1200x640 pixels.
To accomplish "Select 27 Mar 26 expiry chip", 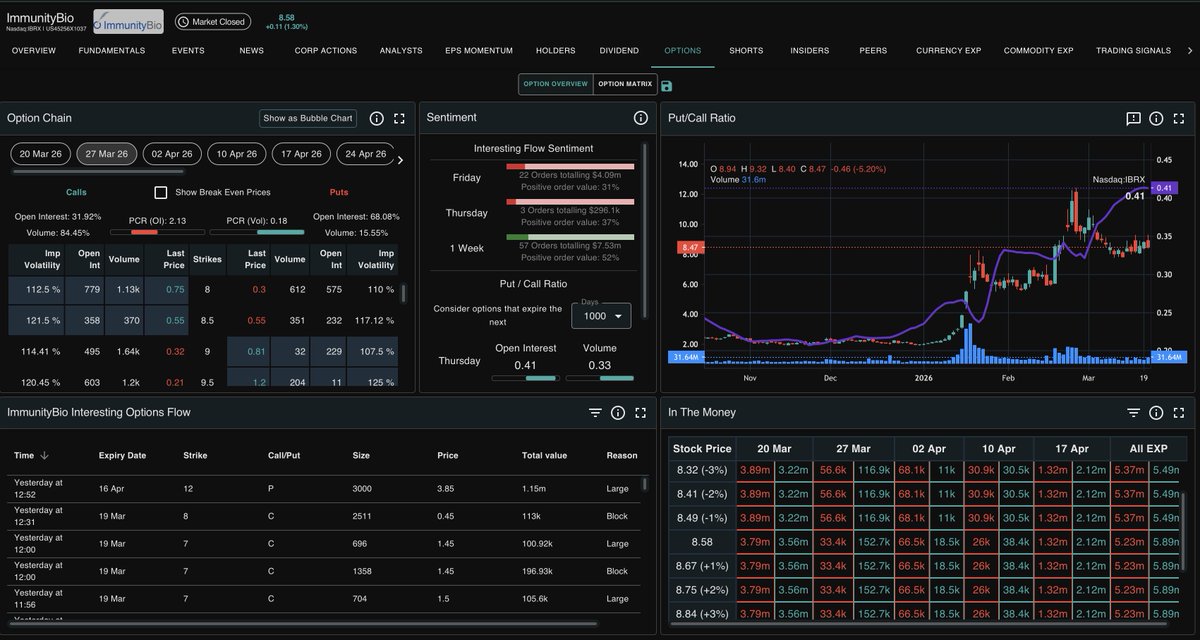I will [x=106, y=154].
